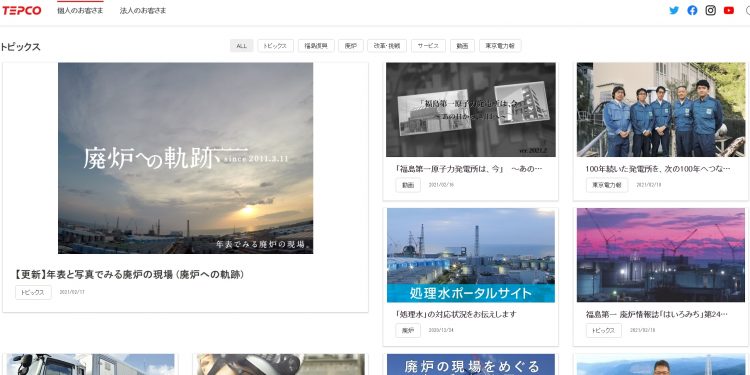The image size is (750, 375).
Task: Filter by 福島復興 category
Action: coord(316,46)
